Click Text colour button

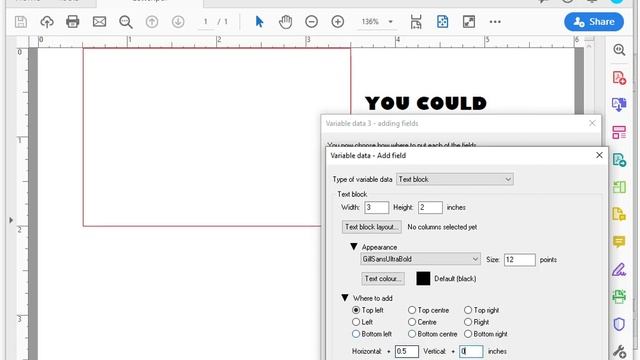click(x=382, y=279)
